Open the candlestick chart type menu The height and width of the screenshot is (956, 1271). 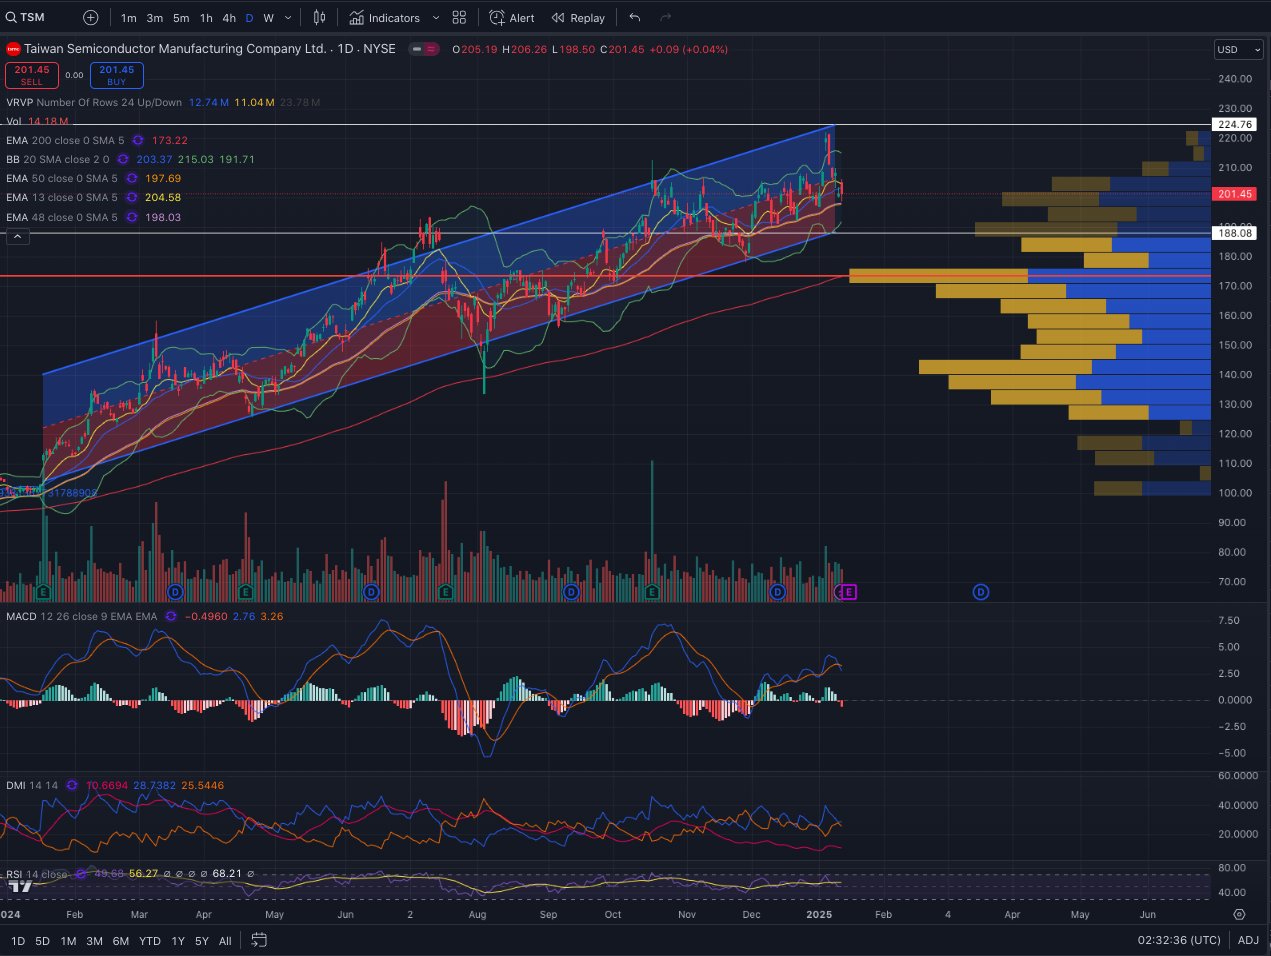coord(320,17)
